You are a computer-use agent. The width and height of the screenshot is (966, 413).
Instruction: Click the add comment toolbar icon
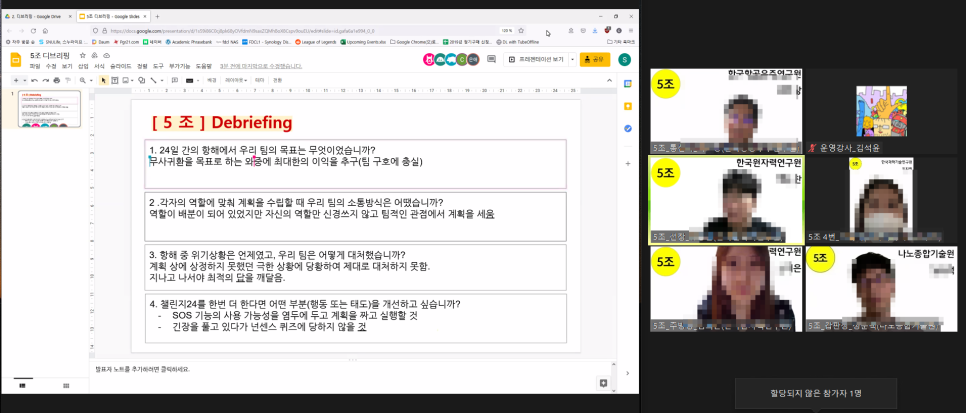175,80
